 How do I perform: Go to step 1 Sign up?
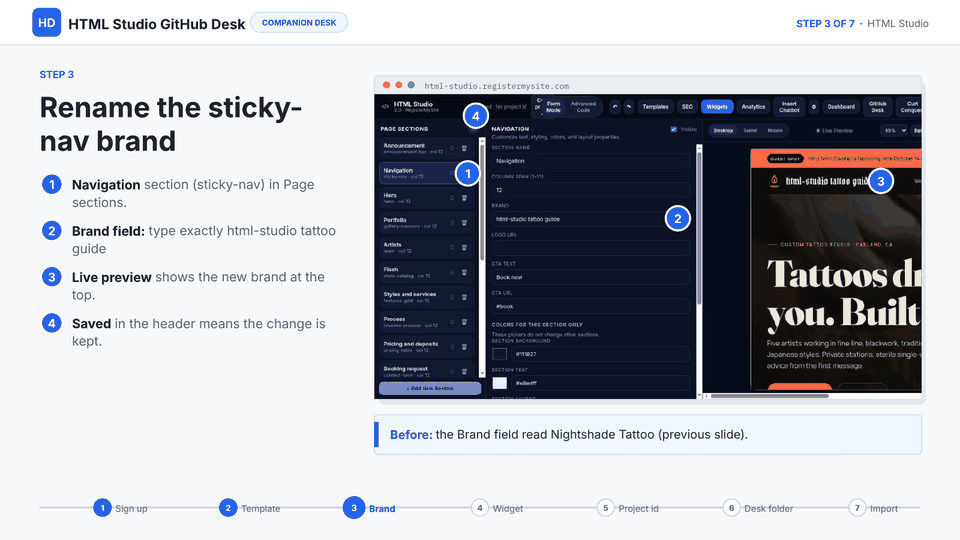121,508
